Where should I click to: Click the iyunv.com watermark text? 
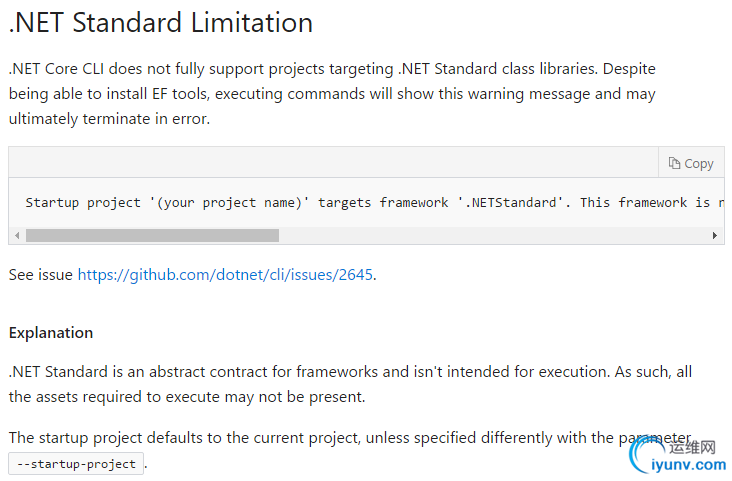[688, 465]
